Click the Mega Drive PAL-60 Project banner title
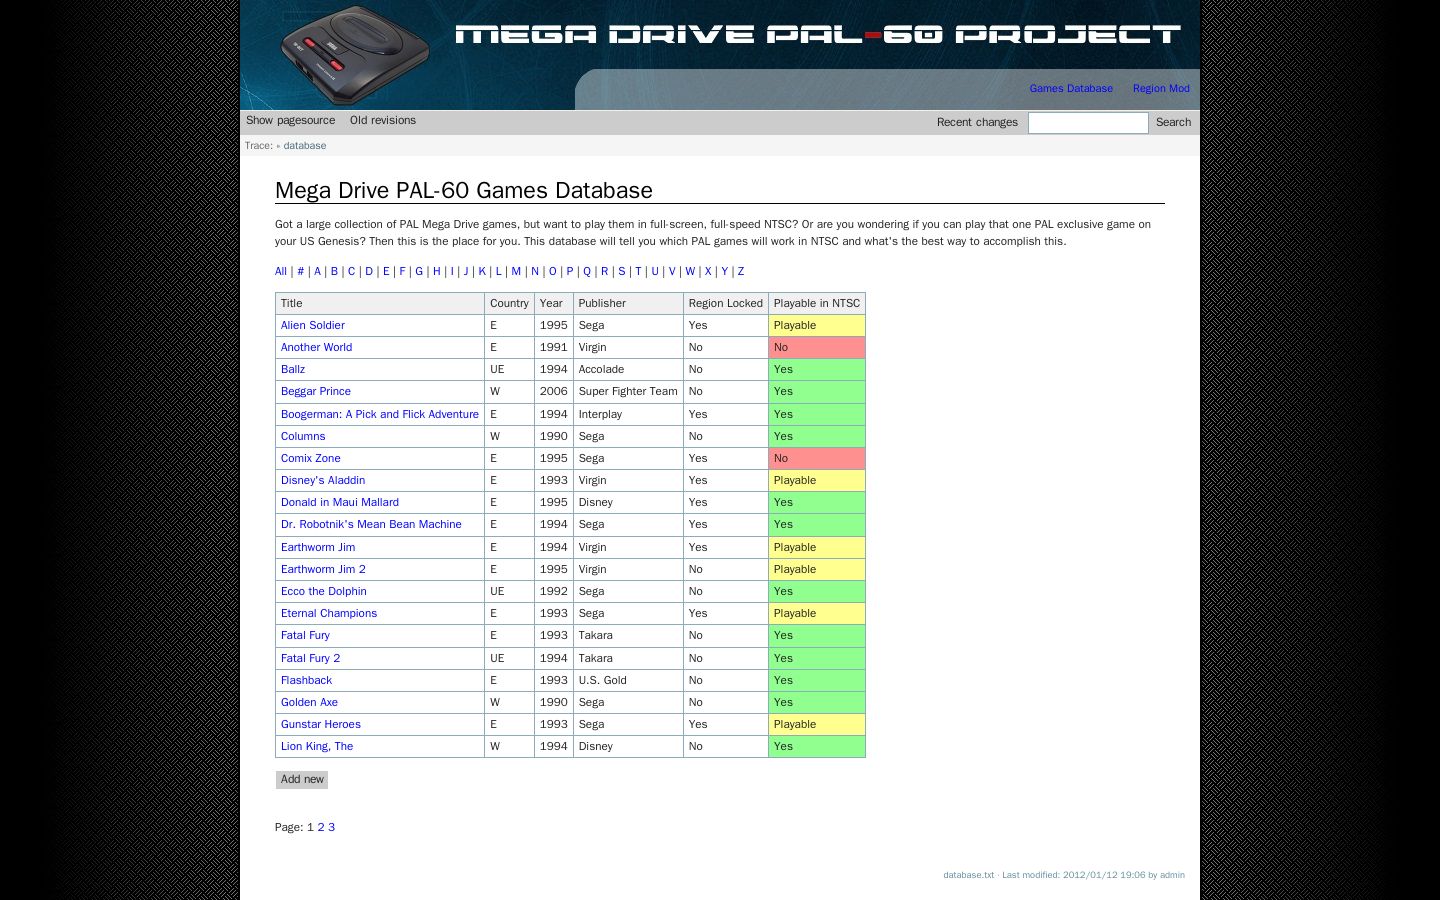The height and width of the screenshot is (900, 1440). point(818,35)
